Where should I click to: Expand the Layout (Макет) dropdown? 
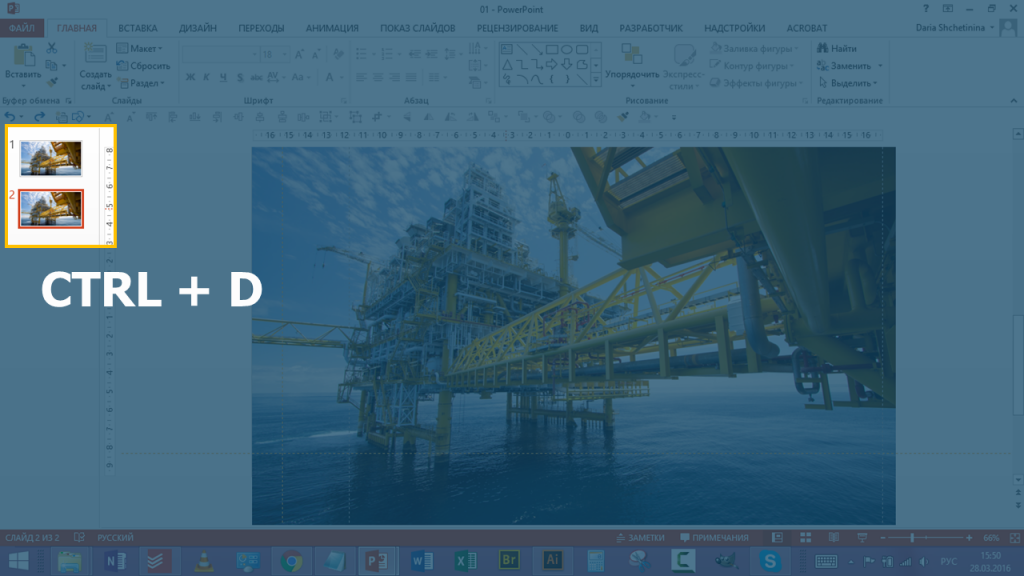pos(140,48)
